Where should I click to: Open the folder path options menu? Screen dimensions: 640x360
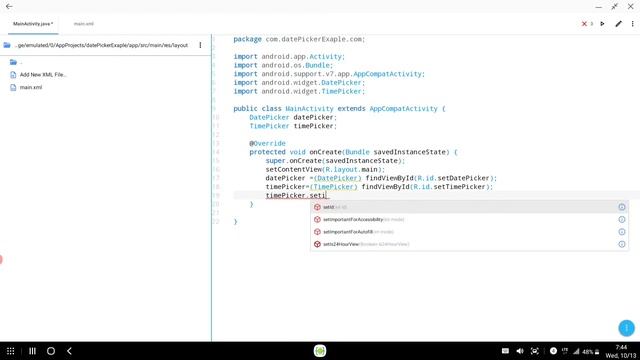click(x=200, y=45)
